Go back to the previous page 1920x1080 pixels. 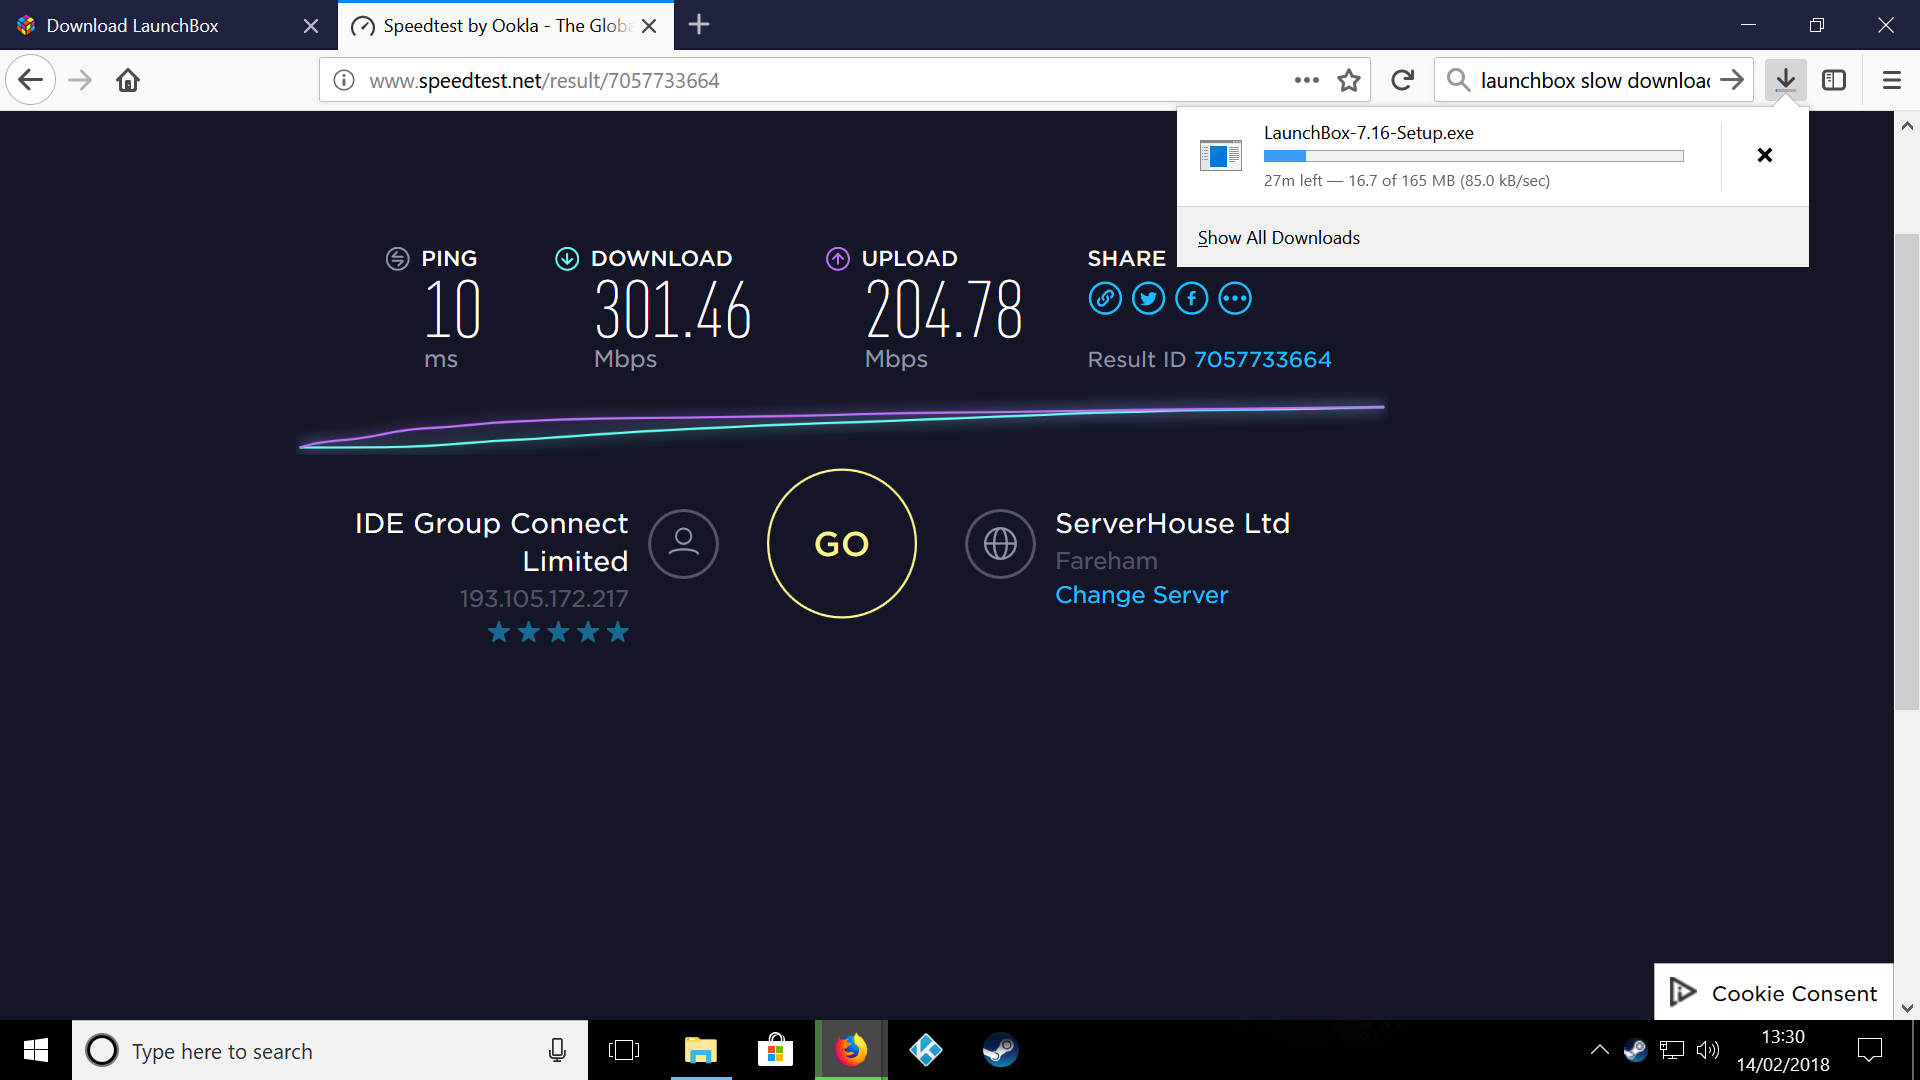pyautogui.click(x=30, y=80)
